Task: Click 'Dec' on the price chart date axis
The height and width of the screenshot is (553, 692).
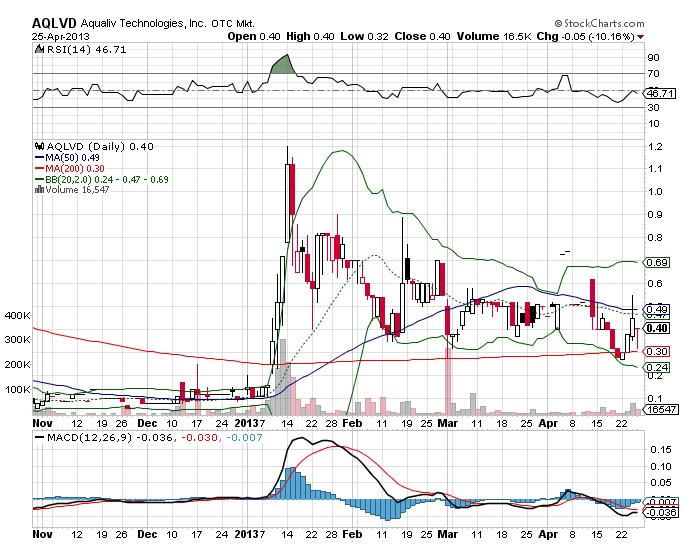Action: click(x=147, y=423)
